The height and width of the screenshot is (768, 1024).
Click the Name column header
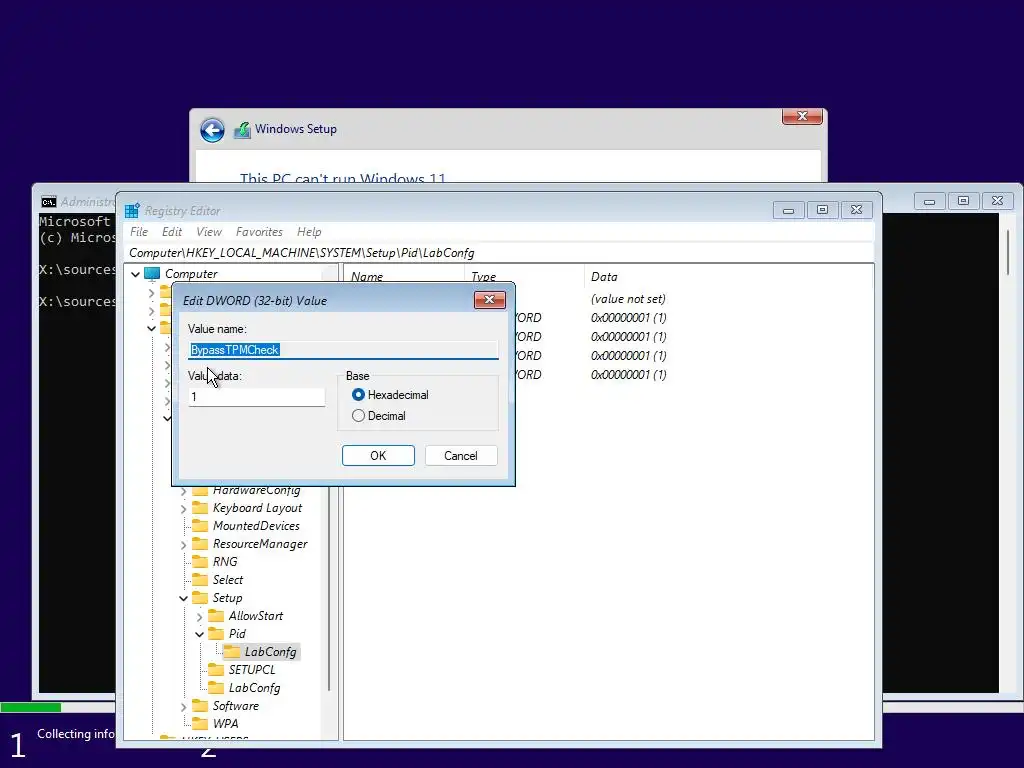pyautogui.click(x=404, y=276)
